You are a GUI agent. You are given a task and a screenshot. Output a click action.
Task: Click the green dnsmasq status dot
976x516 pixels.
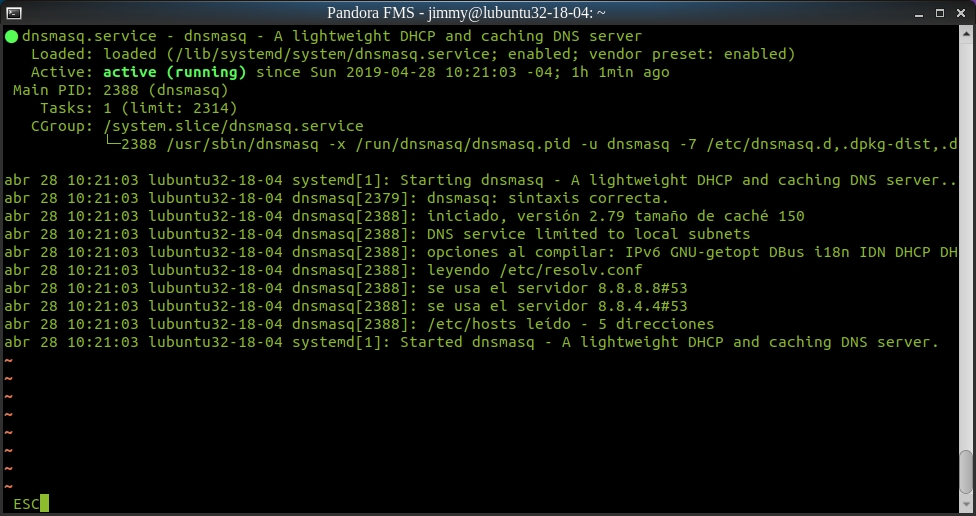pyautogui.click(x=11, y=37)
